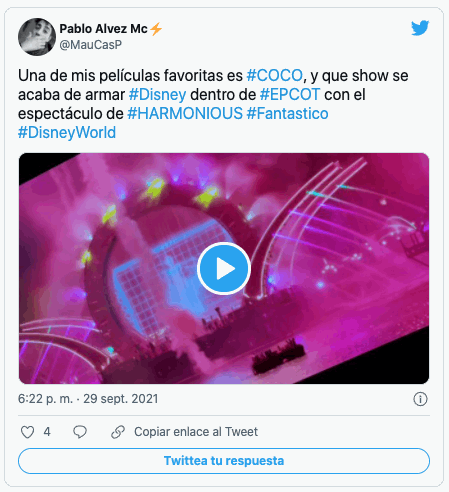Click the chain link icon
This screenshot has width=449, height=492.
tap(118, 432)
